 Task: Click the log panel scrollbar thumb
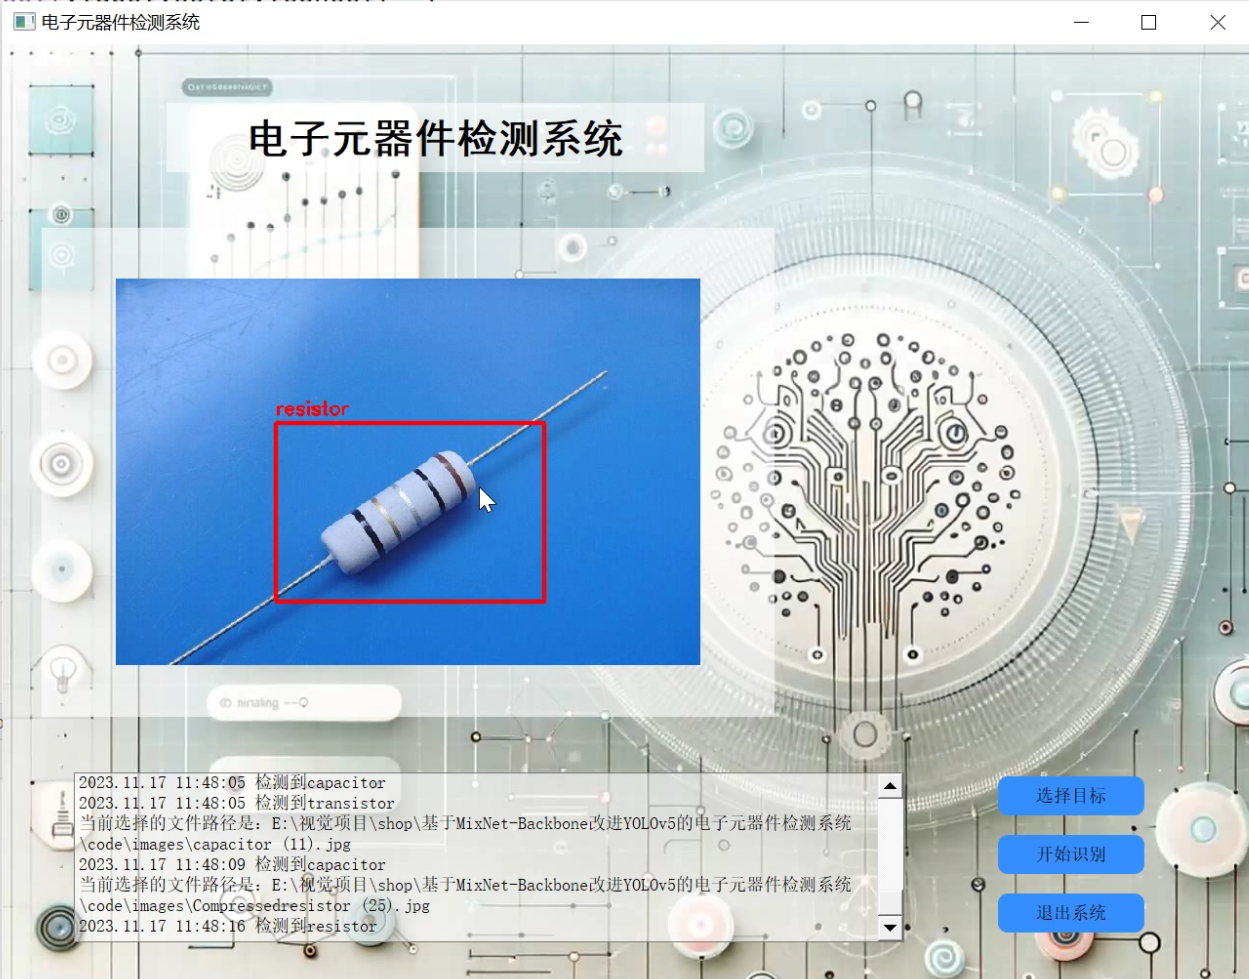[890, 903]
